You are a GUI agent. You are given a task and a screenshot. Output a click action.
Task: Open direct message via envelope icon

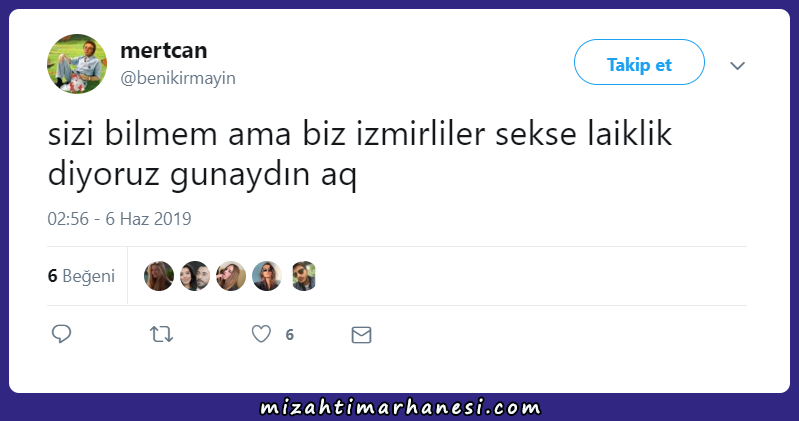361,335
